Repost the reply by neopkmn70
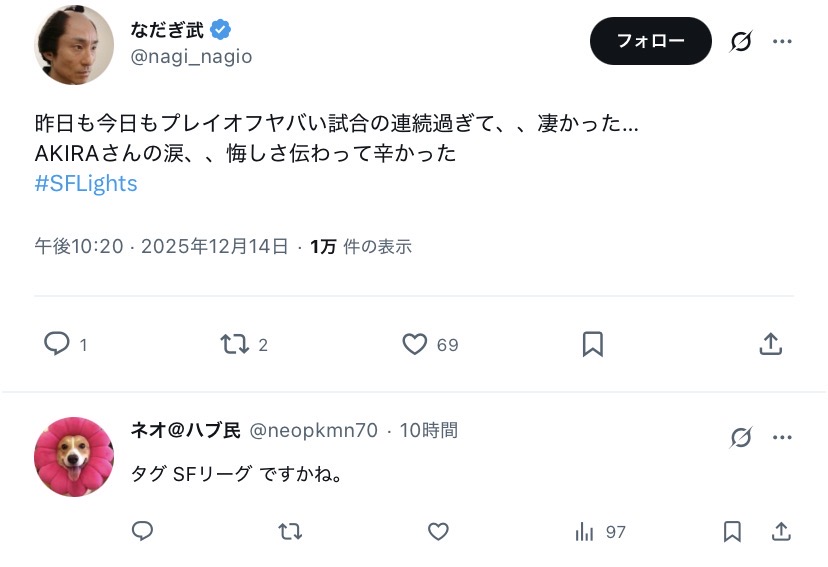The image size is (828, 567). (290, 531)
